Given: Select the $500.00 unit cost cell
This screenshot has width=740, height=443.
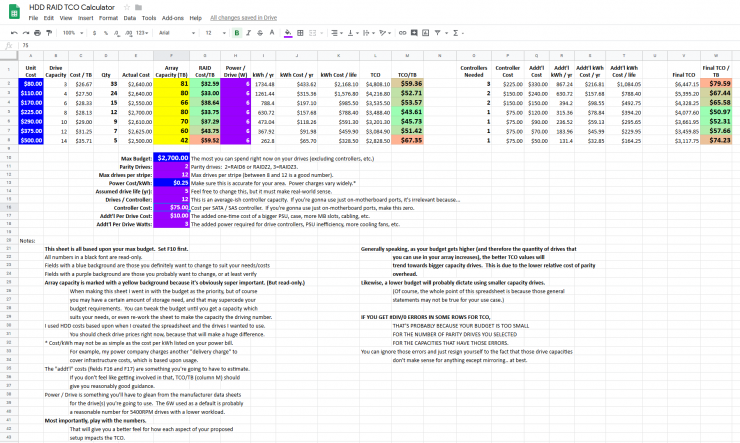Looking at the screenshot, I should (x=31, y=140).
